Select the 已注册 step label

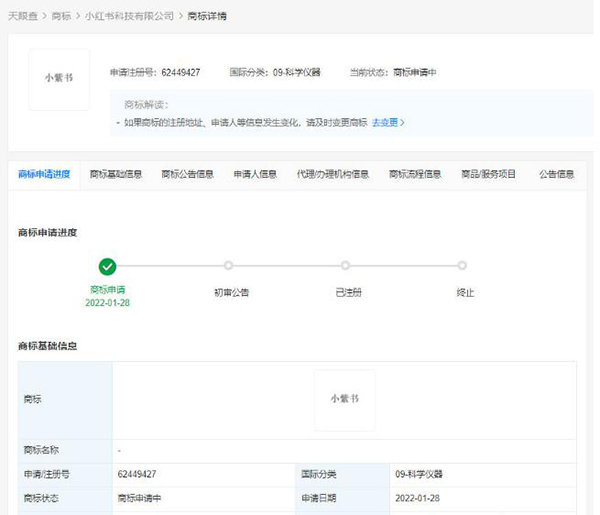click(x=349, y=293)
